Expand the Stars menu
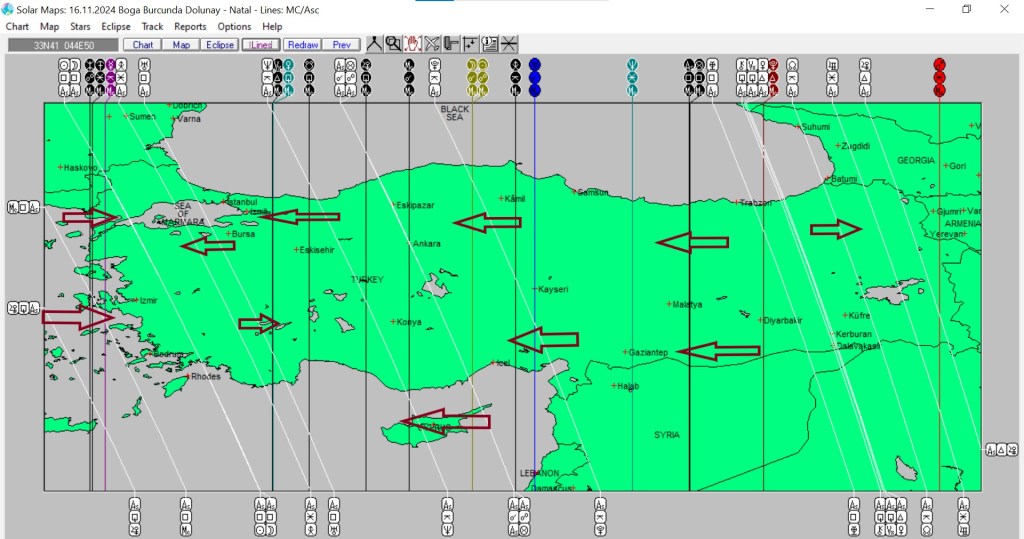This screenshot has width=1024, height=539. click(x=80, y=26)
